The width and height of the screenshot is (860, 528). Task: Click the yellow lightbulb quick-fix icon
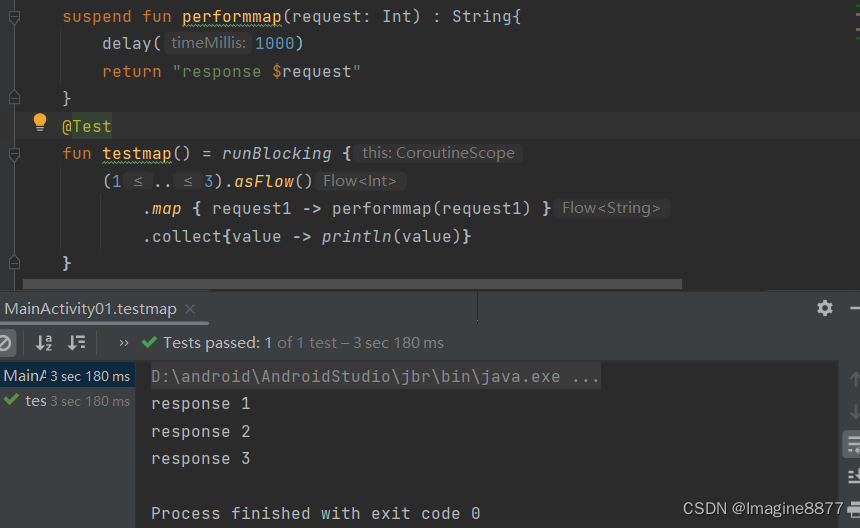pos(39,122)
